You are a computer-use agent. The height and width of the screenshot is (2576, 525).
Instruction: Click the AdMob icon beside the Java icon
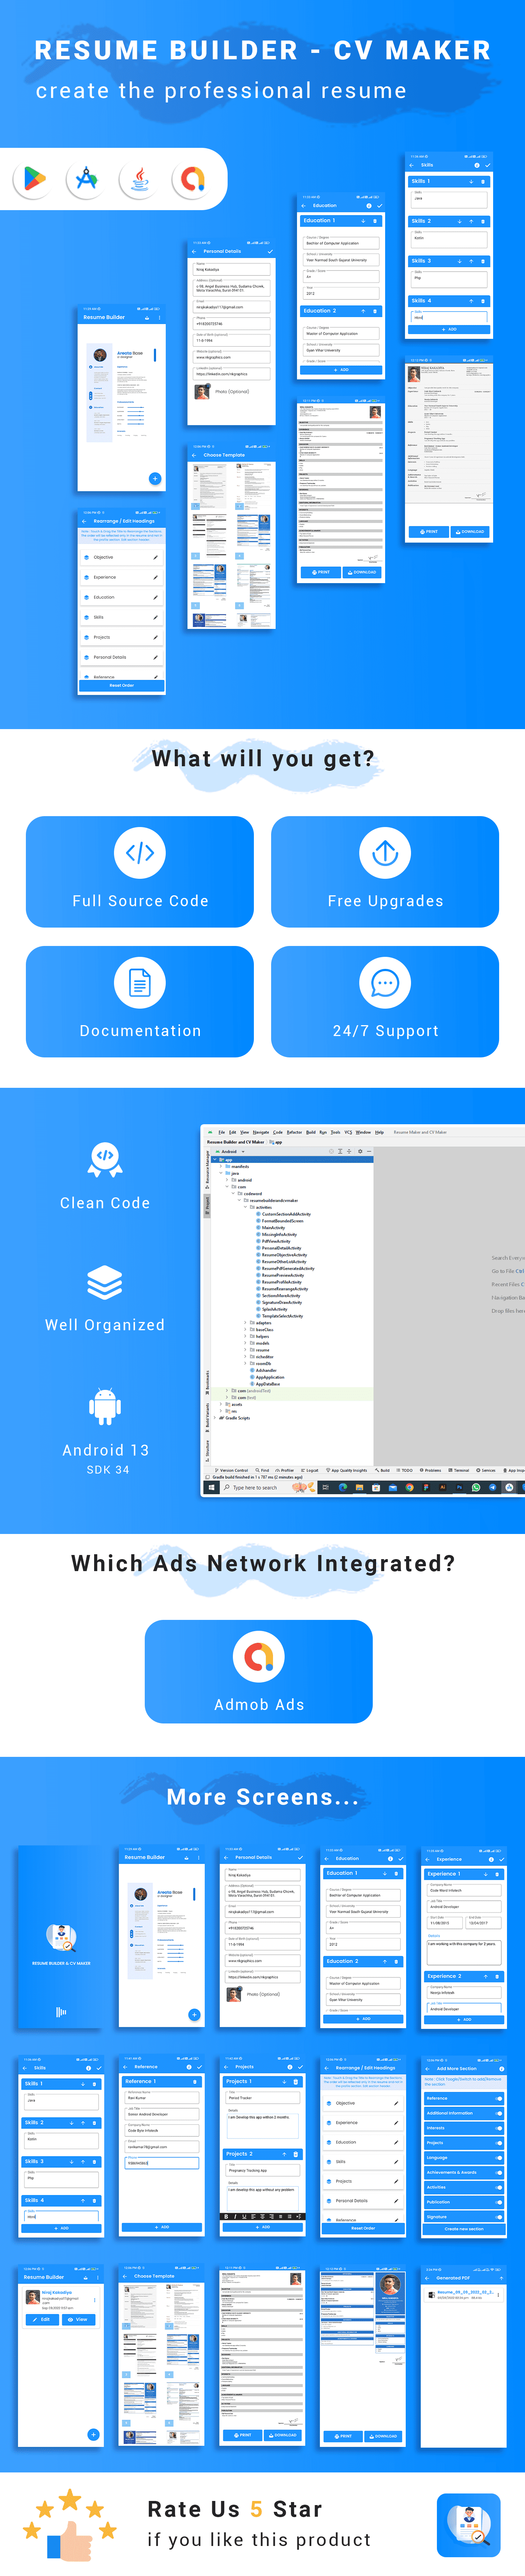click(x=193, y=179)
